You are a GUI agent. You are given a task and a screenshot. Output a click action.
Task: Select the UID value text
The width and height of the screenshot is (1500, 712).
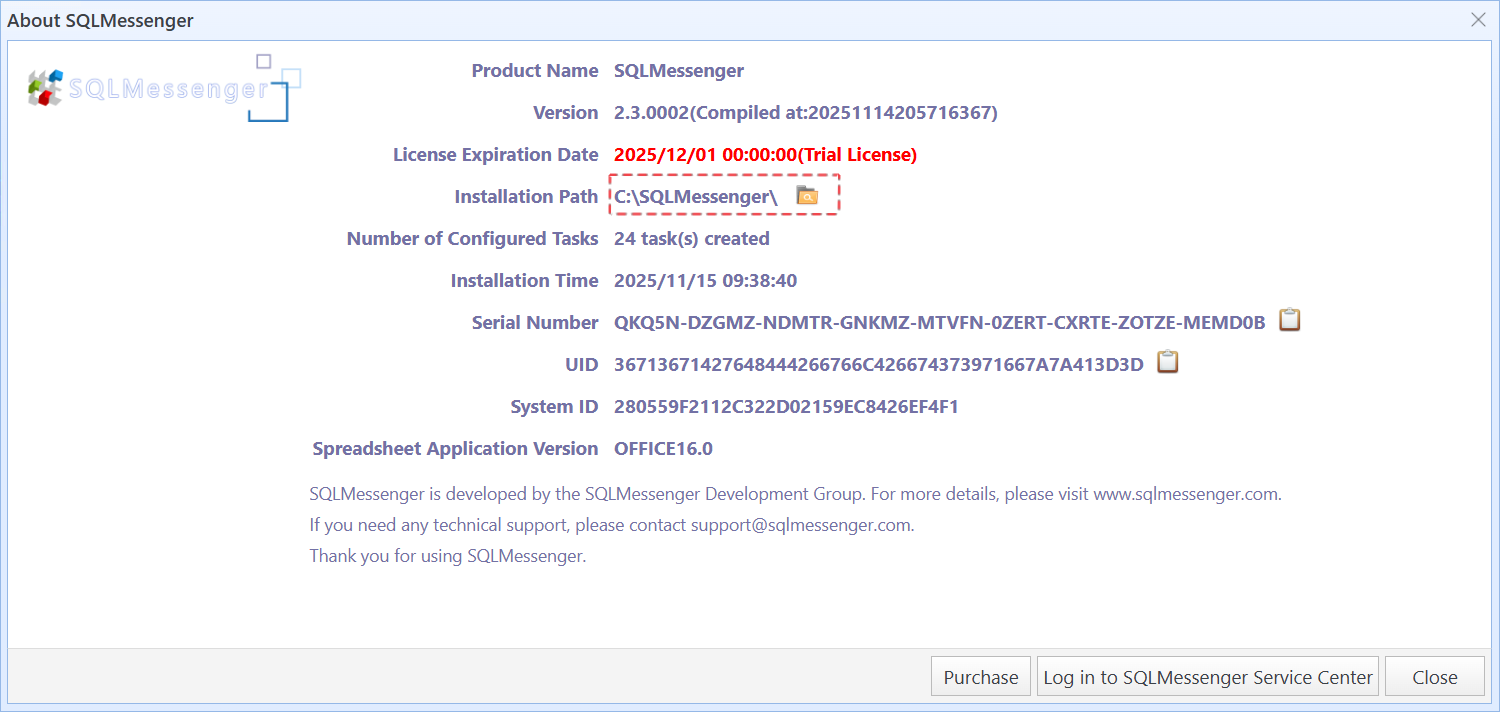[880, 364]
